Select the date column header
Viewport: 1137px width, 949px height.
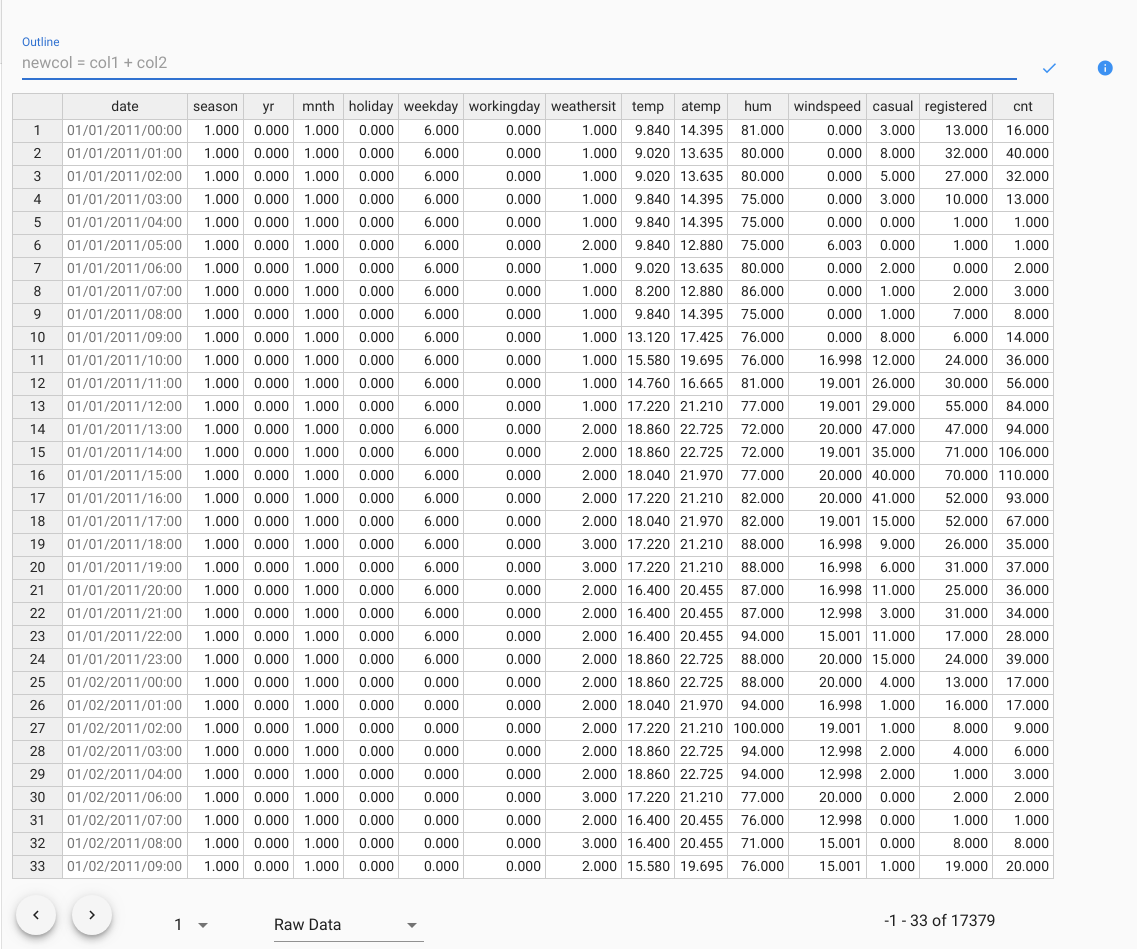point(125,107)
